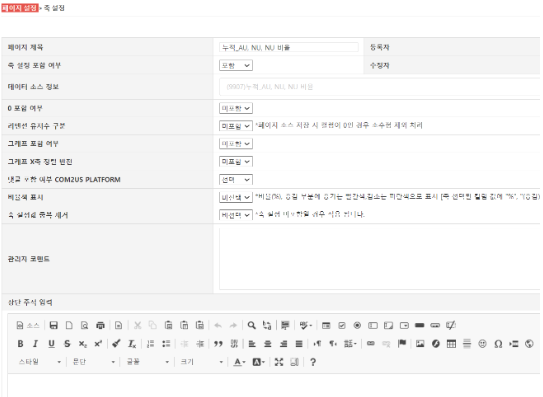Screen dimensions: 543x397
Task: Open the 비상체 표시 dropdown
Action: pos(236,197)
